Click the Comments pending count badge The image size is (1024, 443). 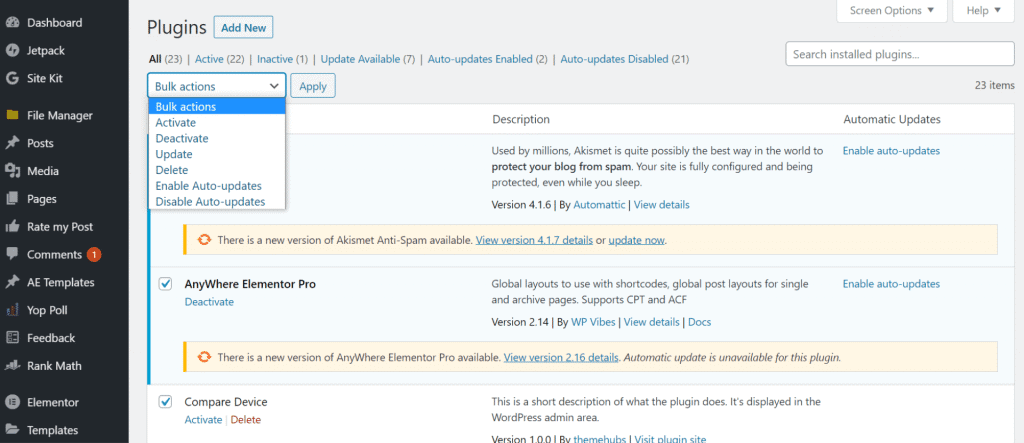tap(94, 255)
